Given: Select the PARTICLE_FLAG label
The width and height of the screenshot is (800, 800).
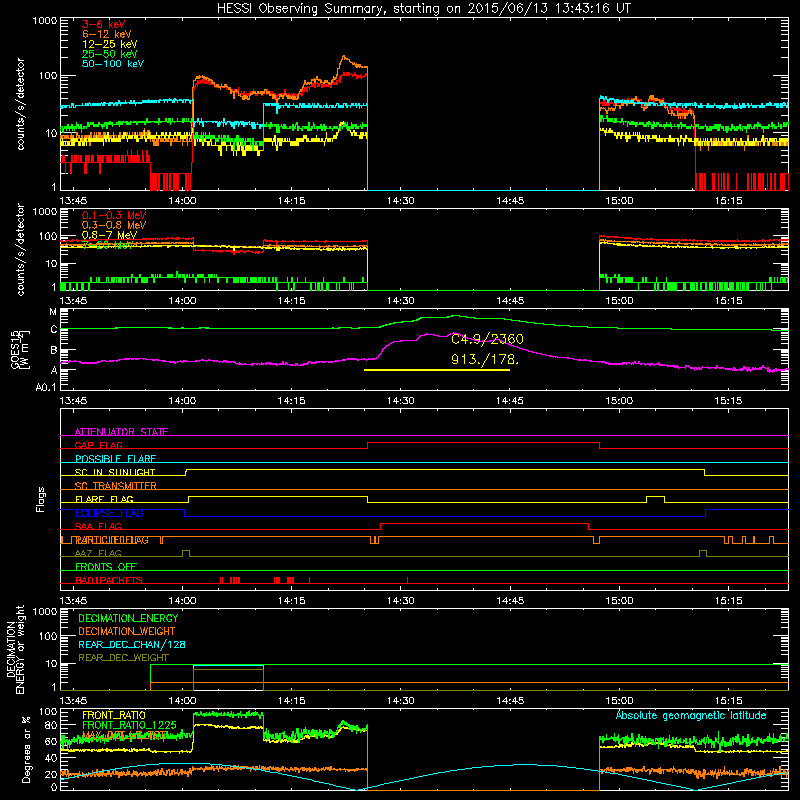Looking at the screenshot, I should [x=112, y=540].
